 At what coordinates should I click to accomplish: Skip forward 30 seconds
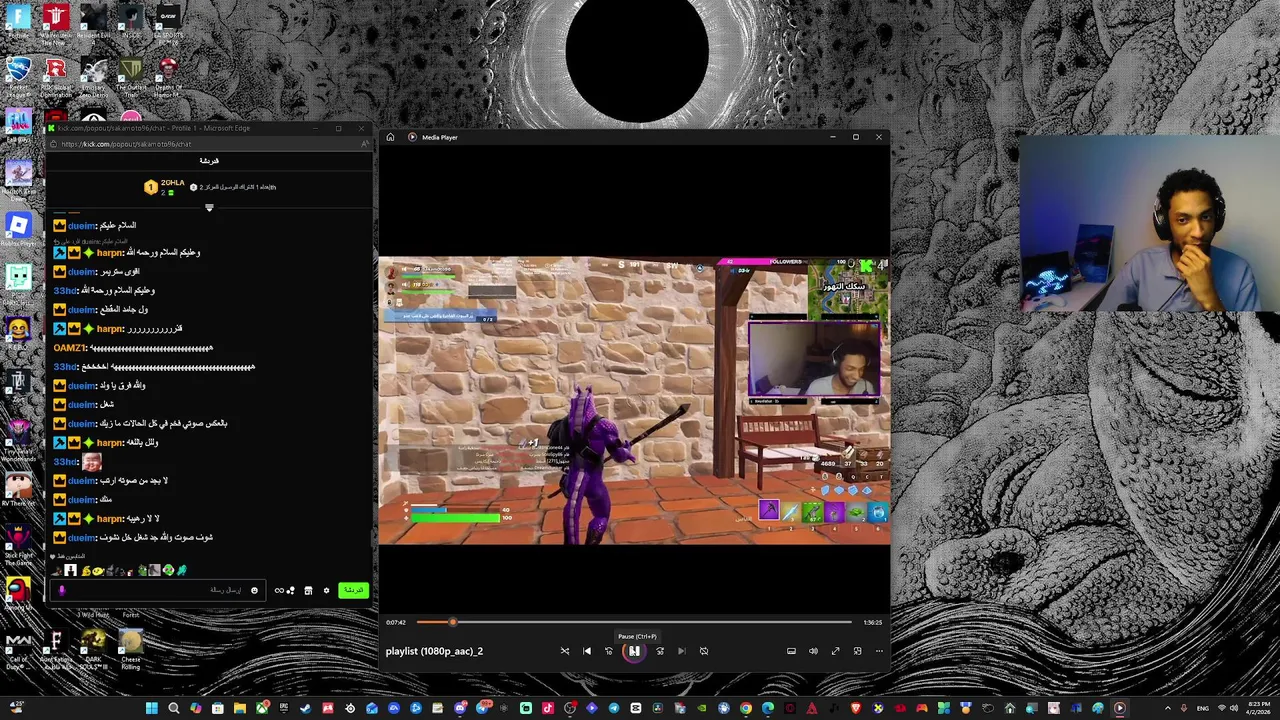[660, 651]
